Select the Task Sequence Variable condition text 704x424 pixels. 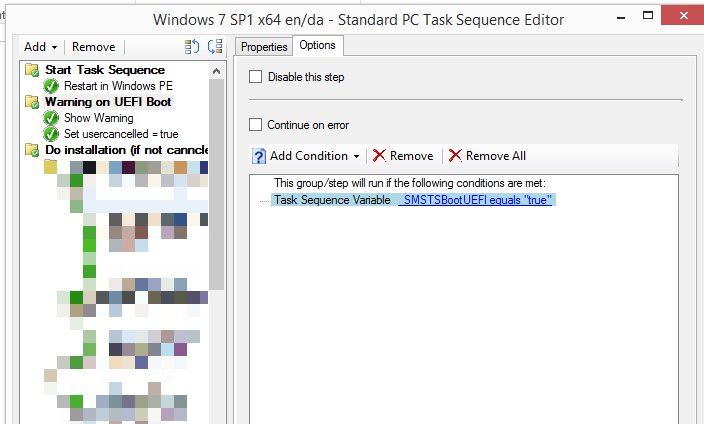pyautogui.click(x=332, y=200)
